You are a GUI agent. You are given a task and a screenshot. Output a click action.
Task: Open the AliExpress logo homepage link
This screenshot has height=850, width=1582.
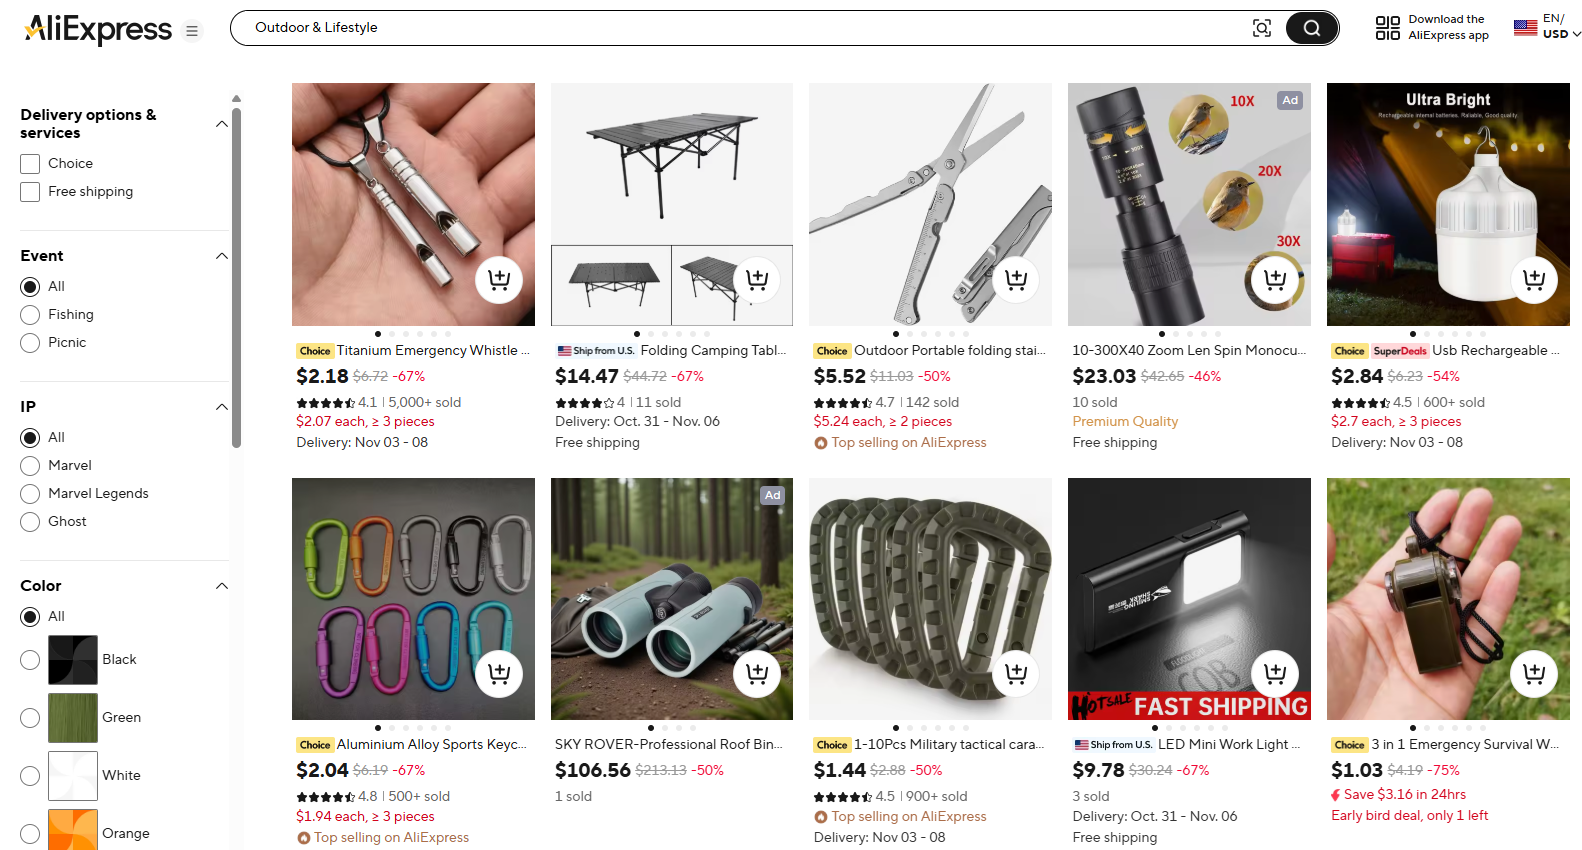coord(97,29)
